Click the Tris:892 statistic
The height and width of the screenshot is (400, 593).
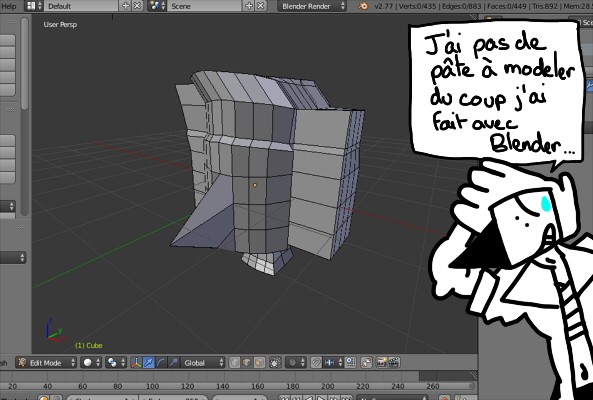[545, 6]
